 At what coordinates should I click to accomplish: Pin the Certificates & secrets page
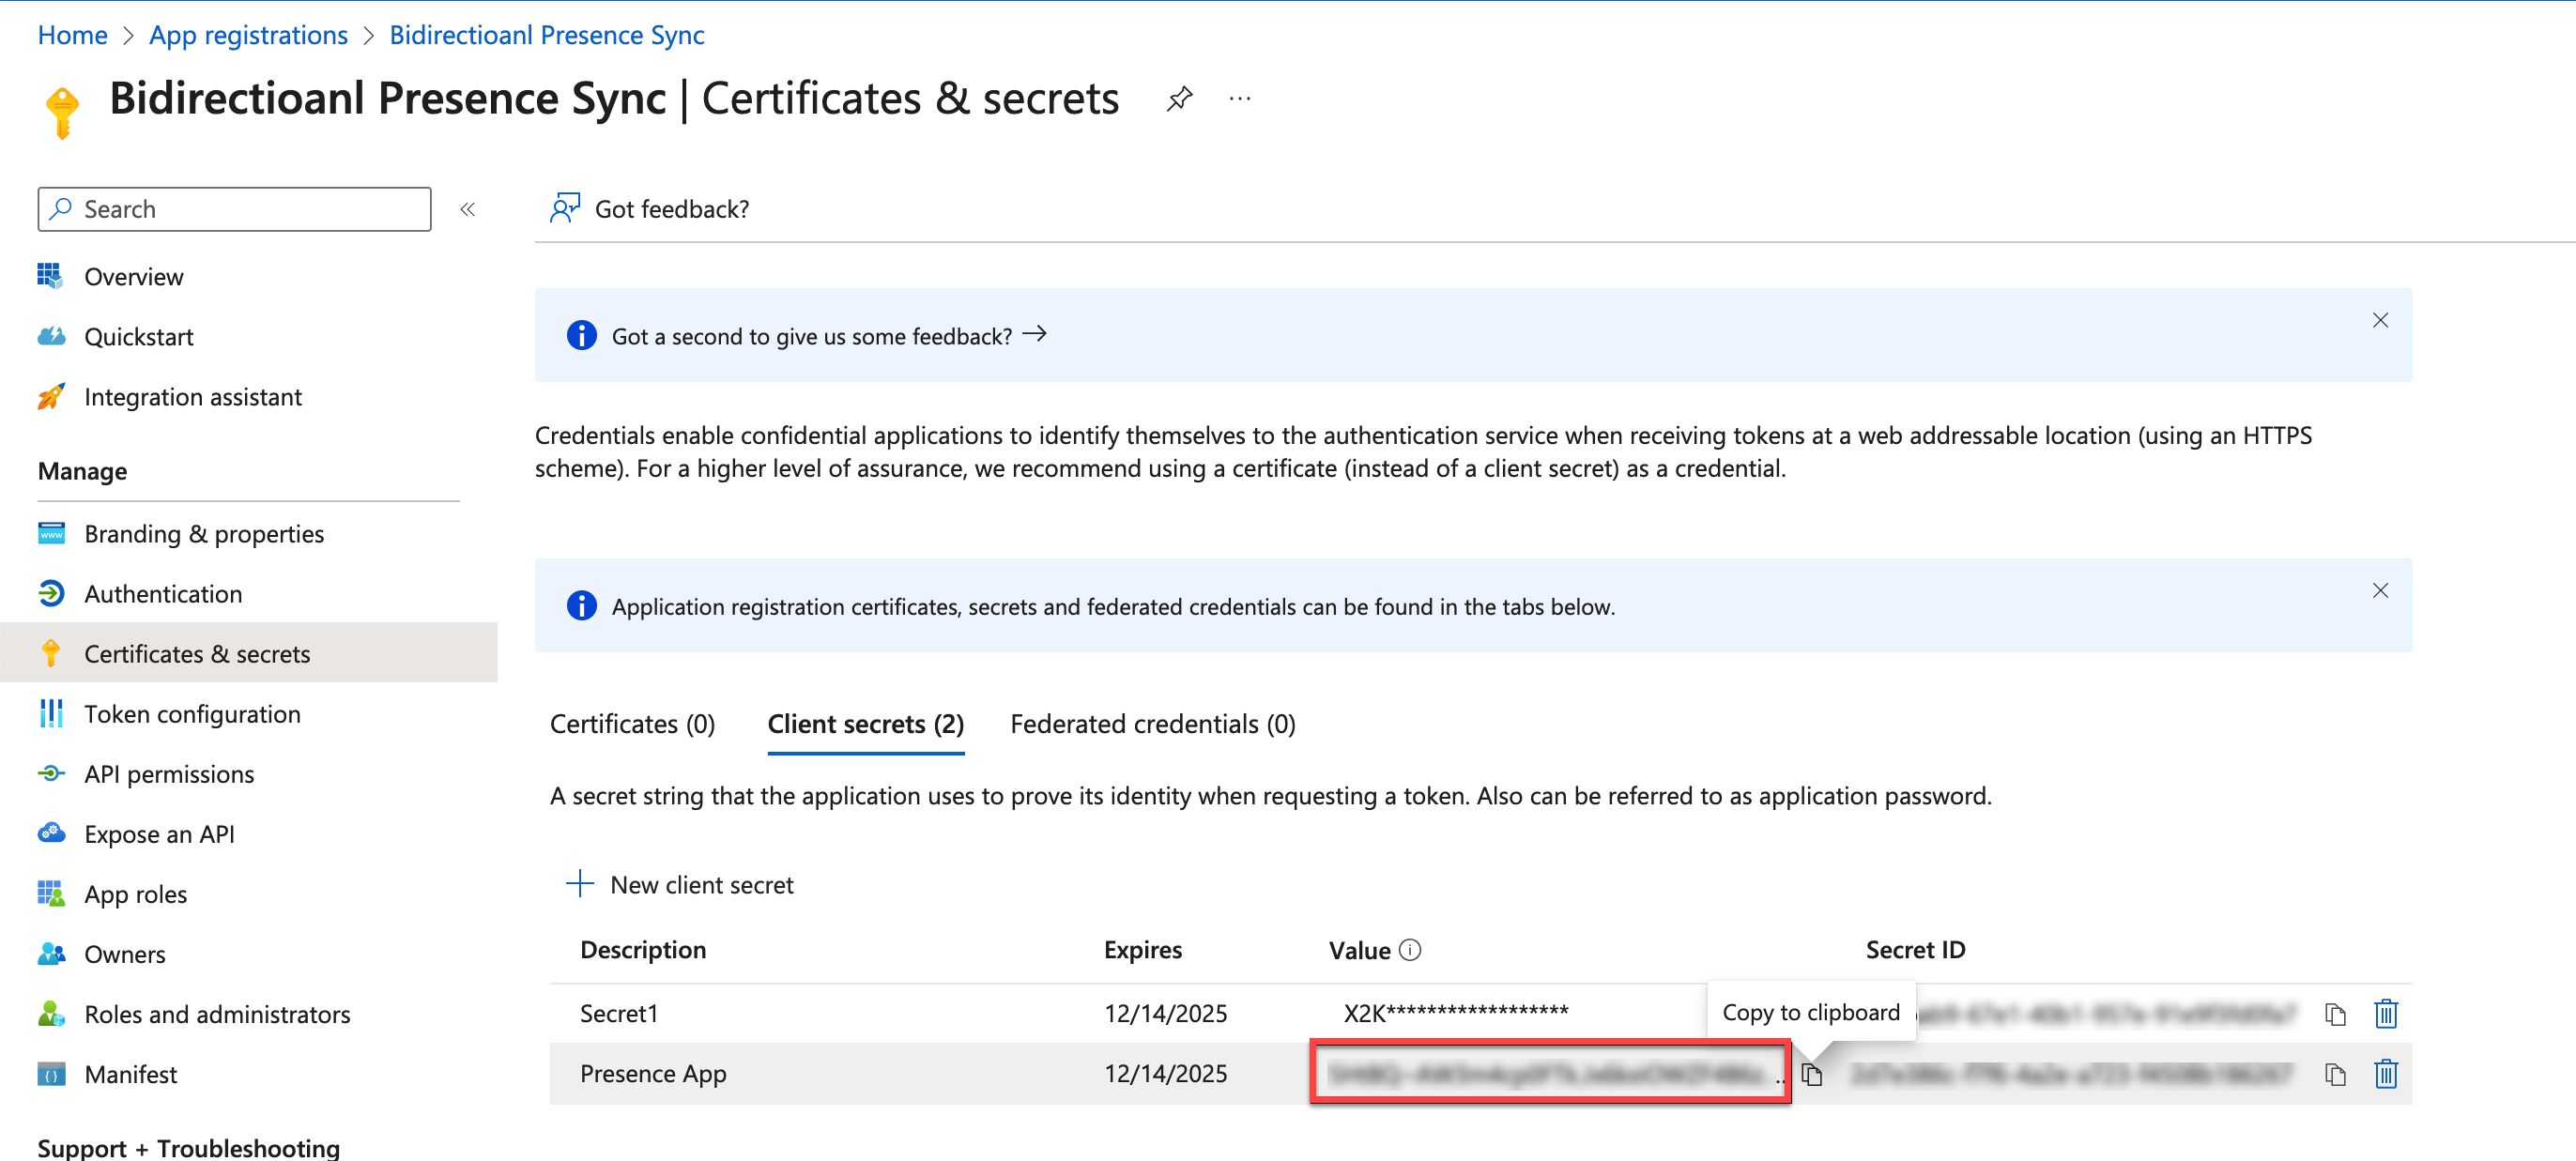point(1179,98)
